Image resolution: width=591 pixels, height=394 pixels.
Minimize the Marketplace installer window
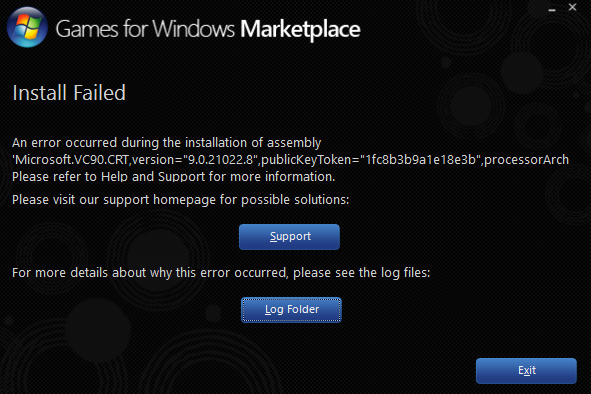552,8
